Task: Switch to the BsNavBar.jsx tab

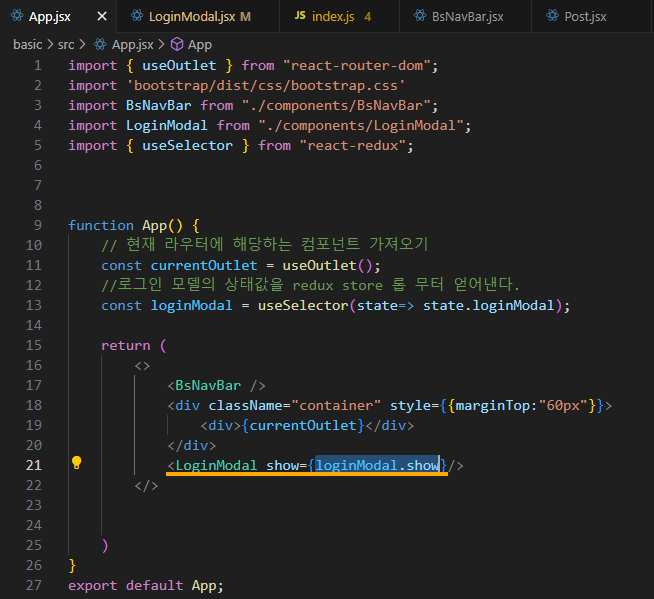Action: tap(465, 16)
